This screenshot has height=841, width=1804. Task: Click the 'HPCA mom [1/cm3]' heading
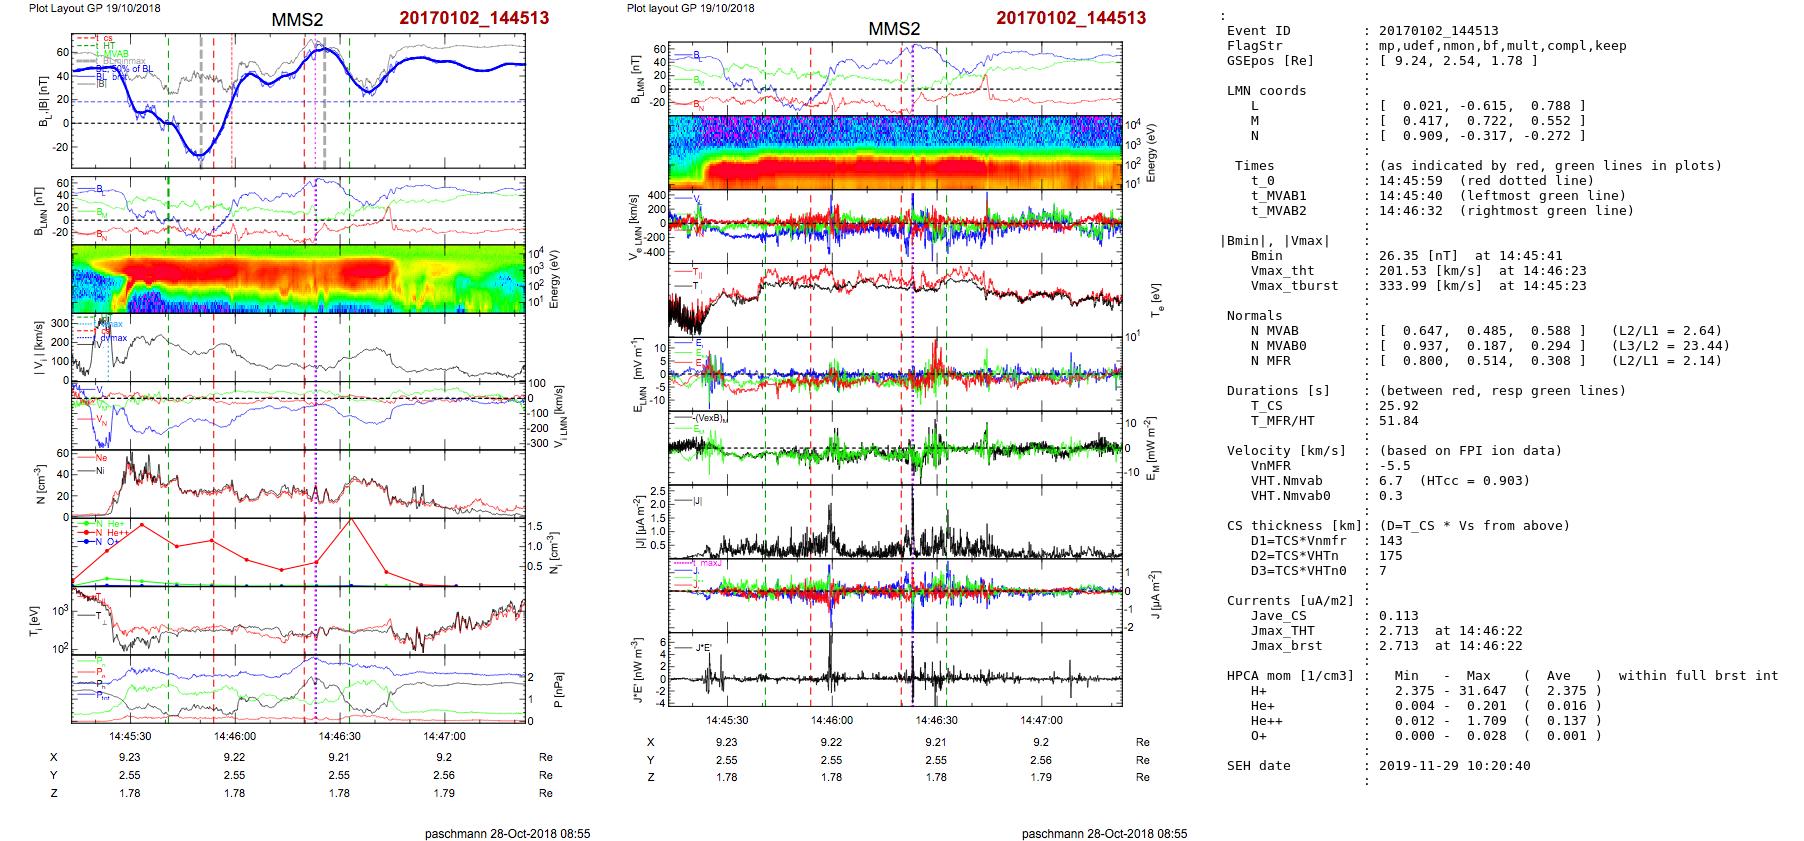1290,676
